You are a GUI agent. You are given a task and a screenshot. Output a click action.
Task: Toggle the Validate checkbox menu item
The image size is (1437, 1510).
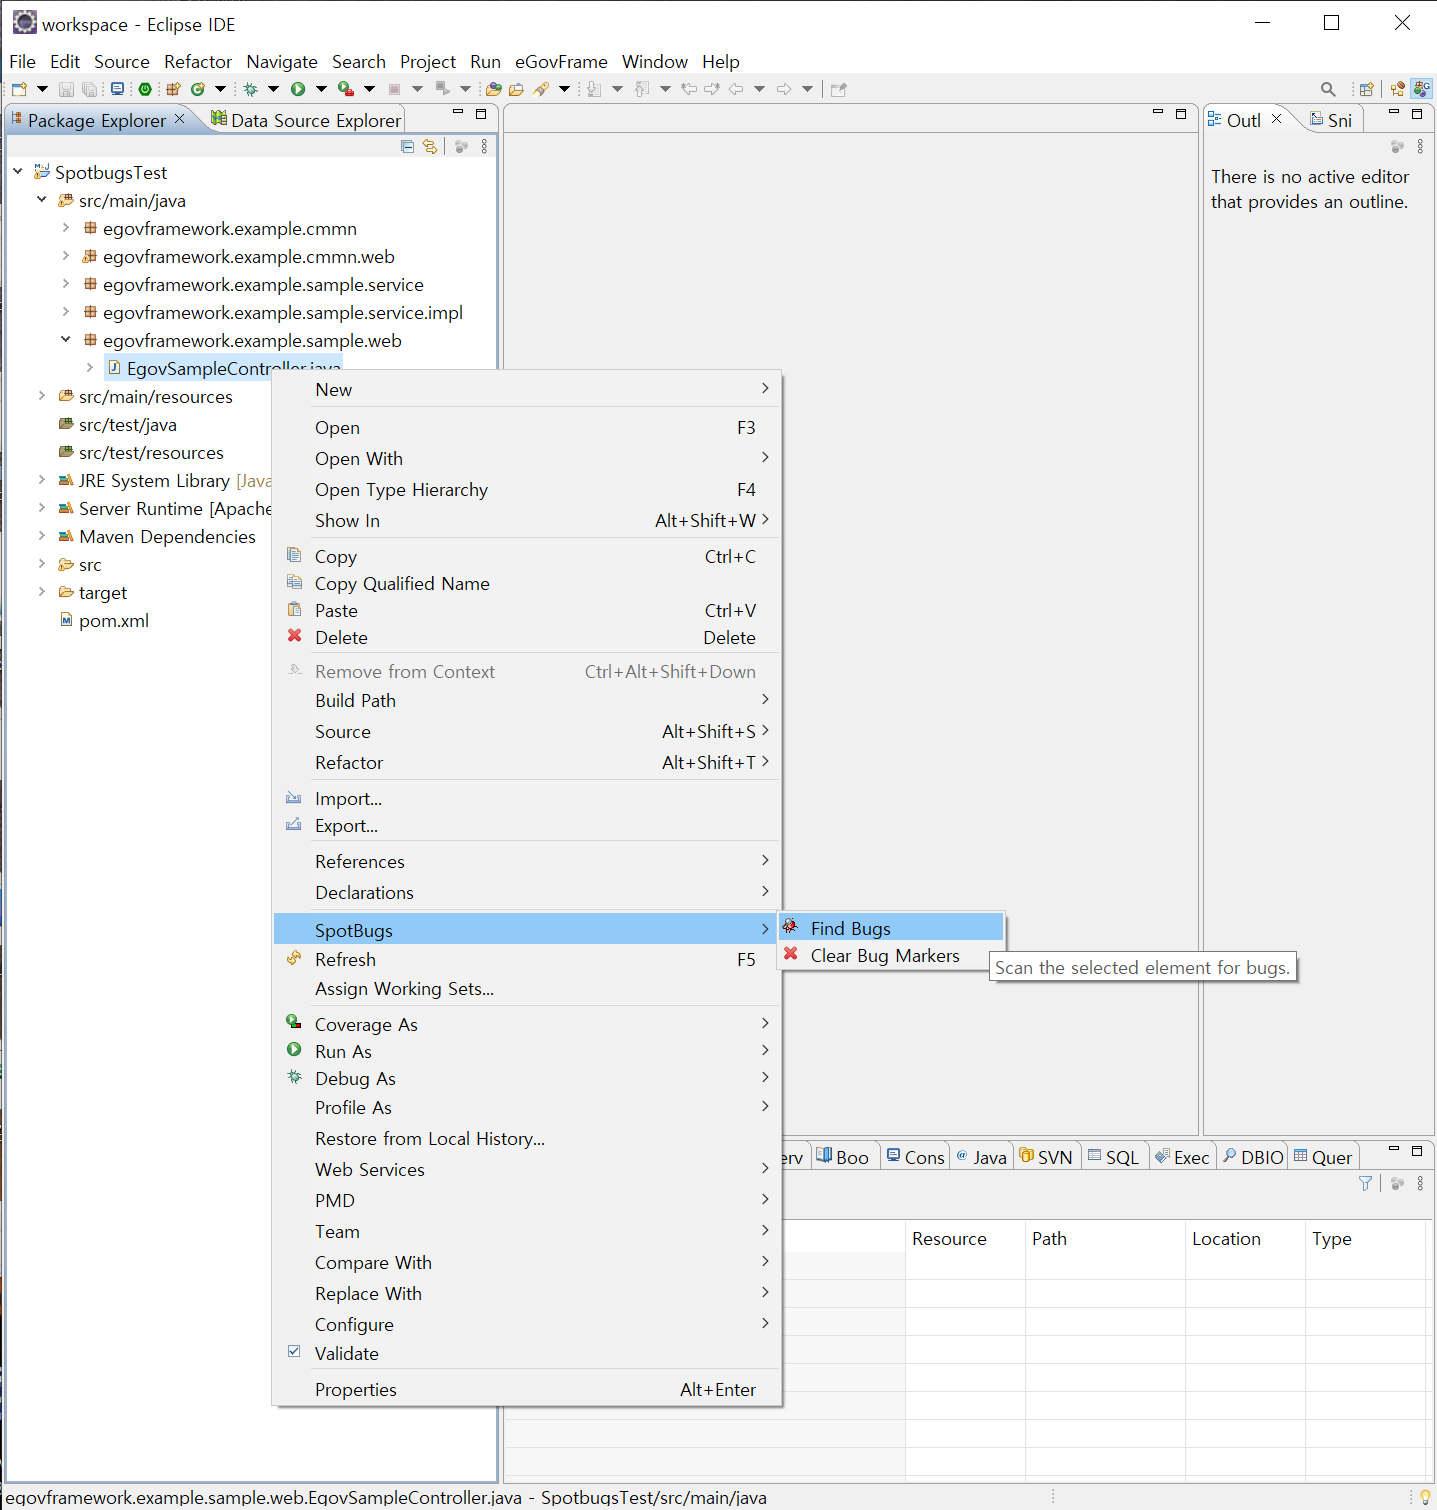pyautogui.click(x=346, y=1354)
